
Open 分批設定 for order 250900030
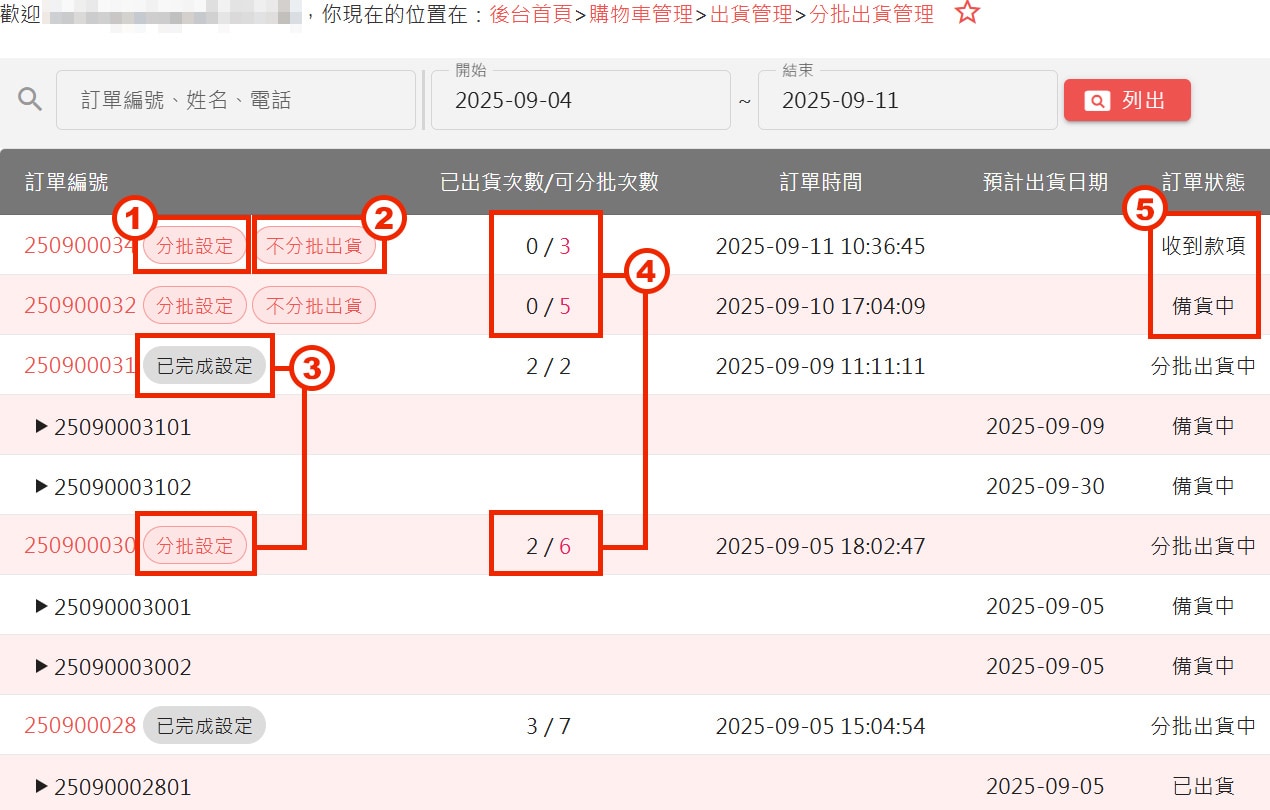[x=194, y=546]
